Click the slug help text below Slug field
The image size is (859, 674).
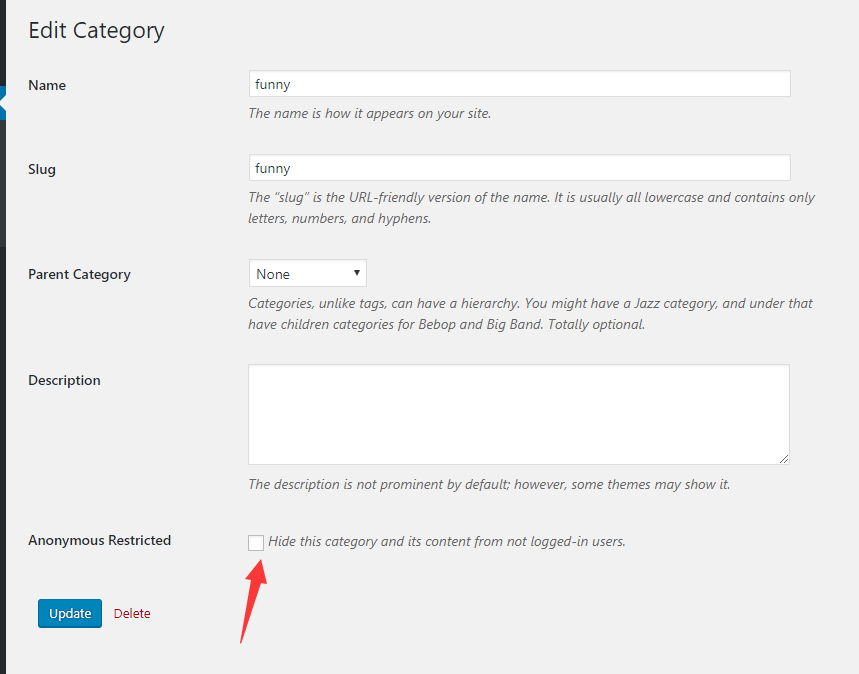(531, 208)
